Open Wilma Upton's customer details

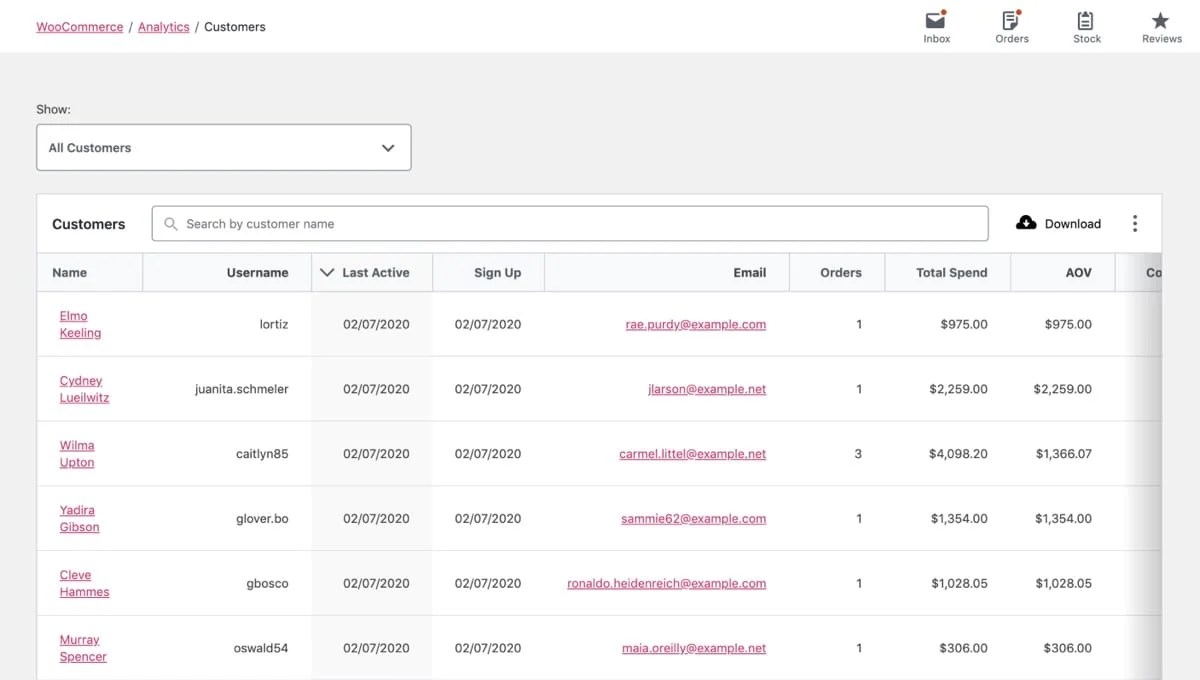click(x=77, y=453)
